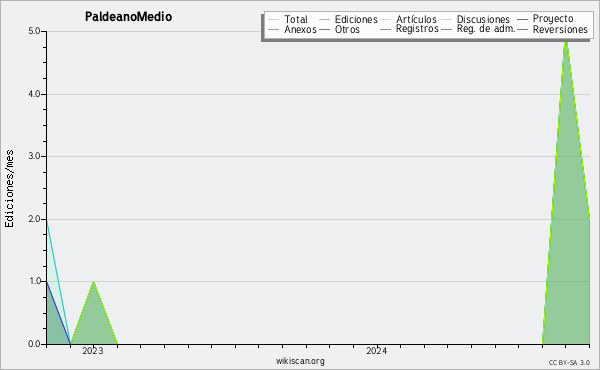The width and height of the screenshot is (600, 370).
Task: Click the 1.0 y-axis value
Action: pos(34,281)
